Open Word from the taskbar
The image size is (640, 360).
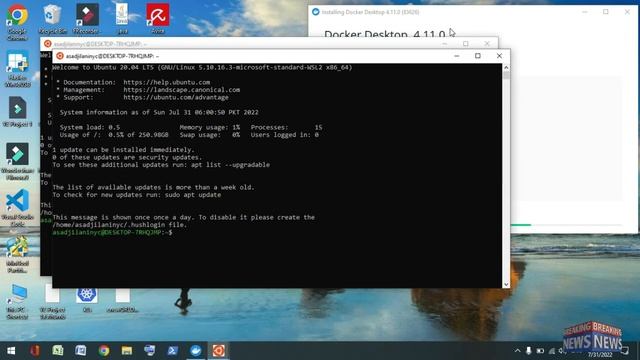click(x=80, y=351)
